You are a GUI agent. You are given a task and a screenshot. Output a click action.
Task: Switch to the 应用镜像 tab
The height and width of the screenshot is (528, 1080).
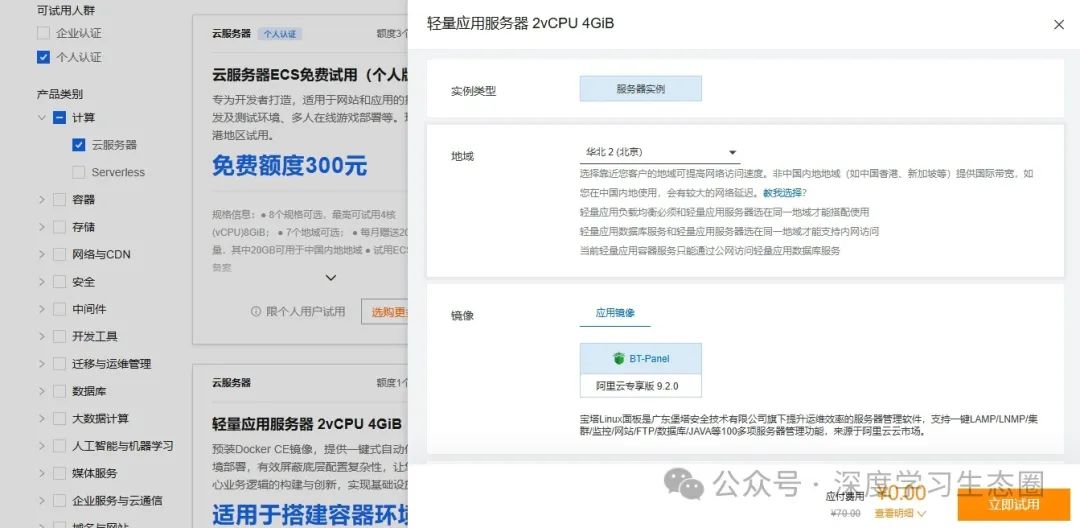pos(615,313)
